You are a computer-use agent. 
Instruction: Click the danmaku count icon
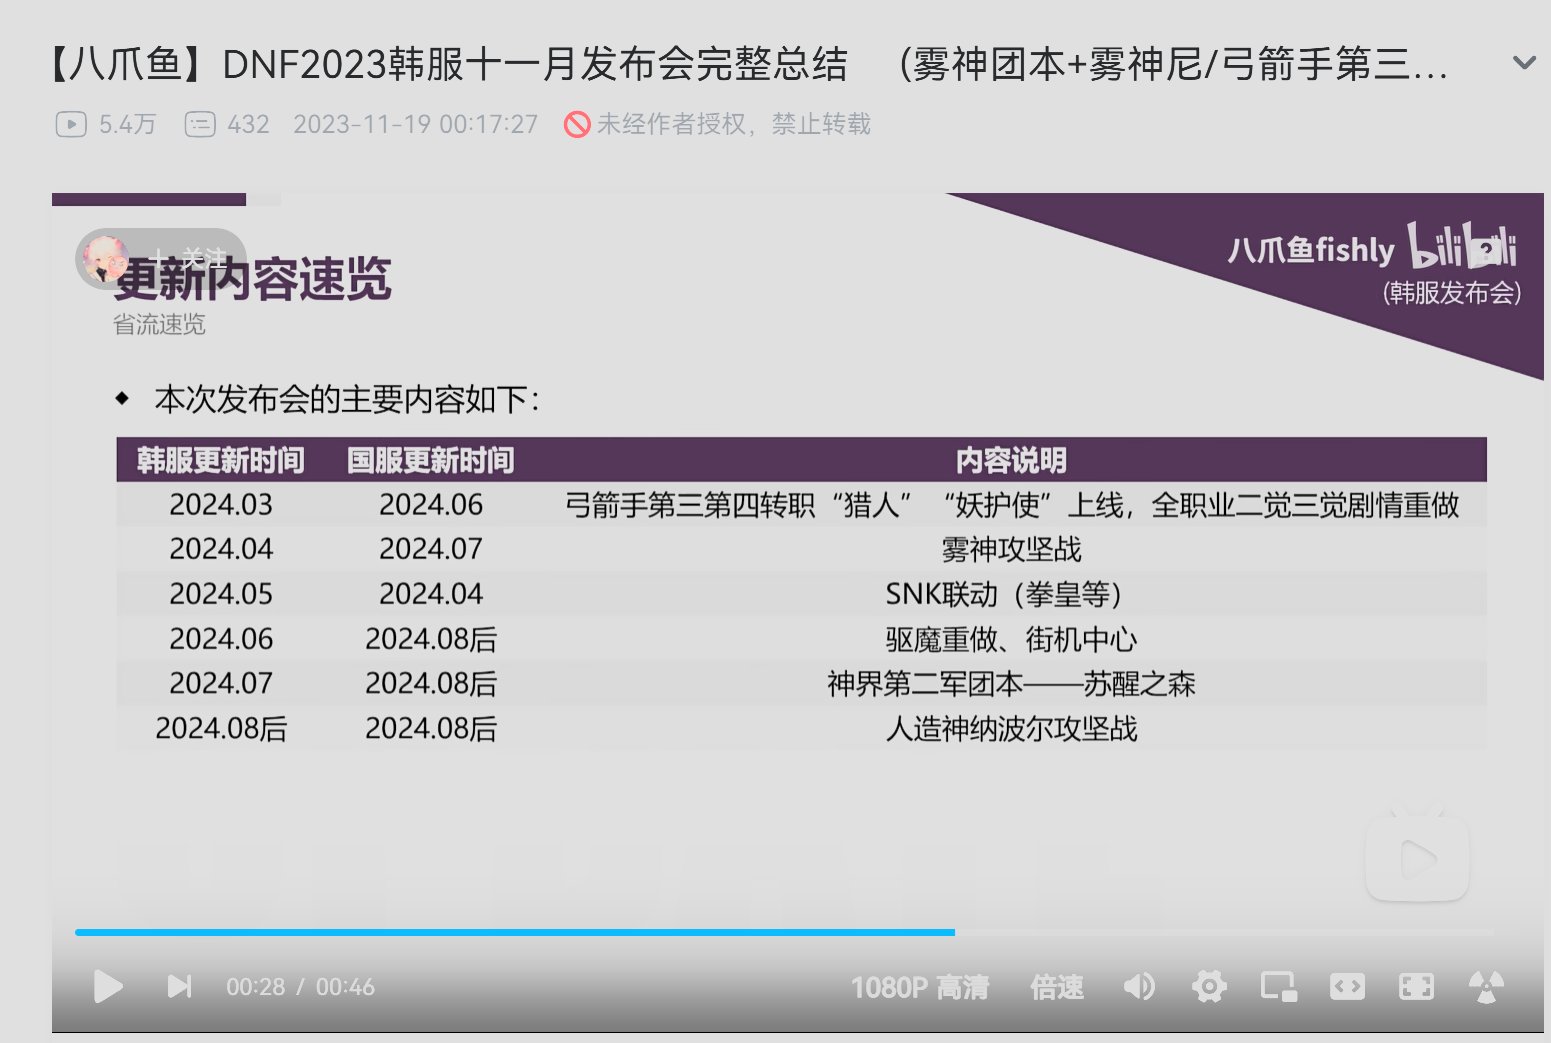pyautogui.click(x=200, y=124)
